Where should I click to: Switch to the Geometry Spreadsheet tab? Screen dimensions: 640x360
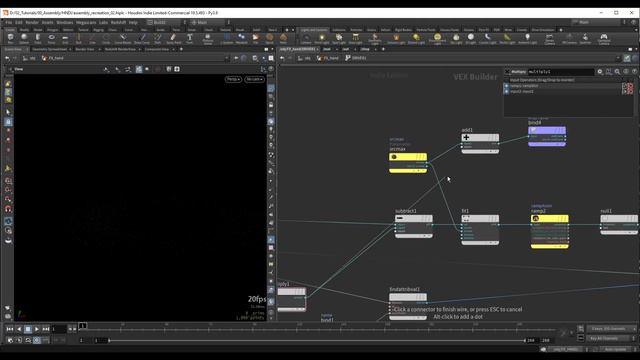[x=49, y=49]
